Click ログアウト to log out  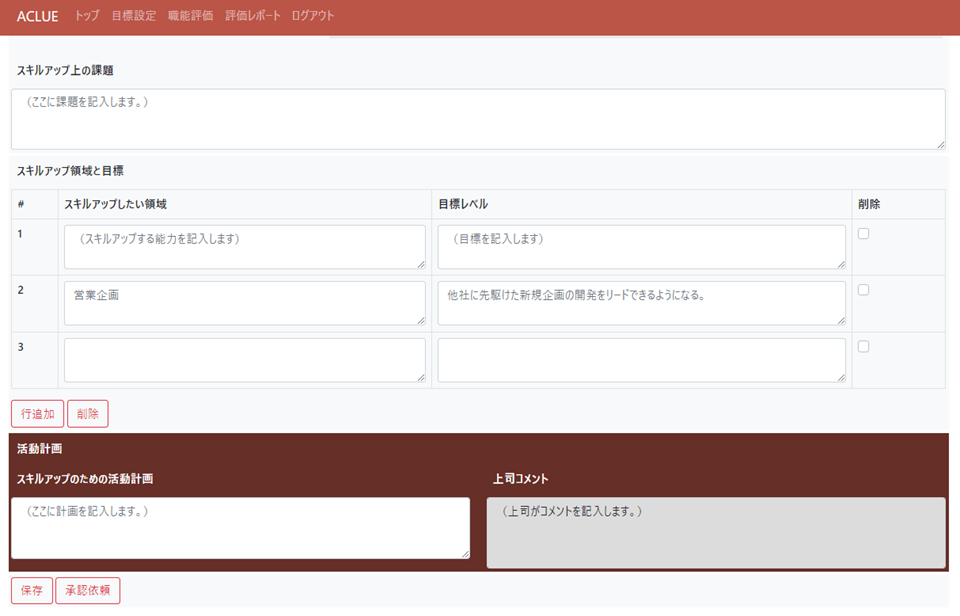point(312,16)
